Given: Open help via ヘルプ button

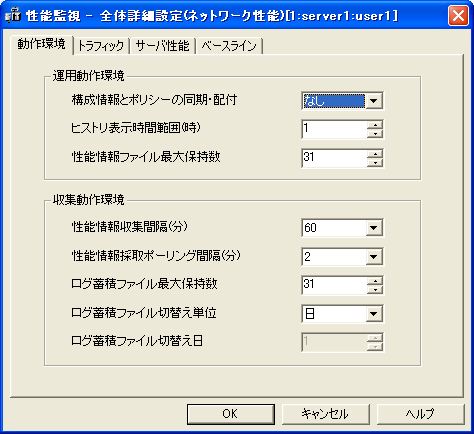Looking at the screenshot, I should [x=420, y=414].
